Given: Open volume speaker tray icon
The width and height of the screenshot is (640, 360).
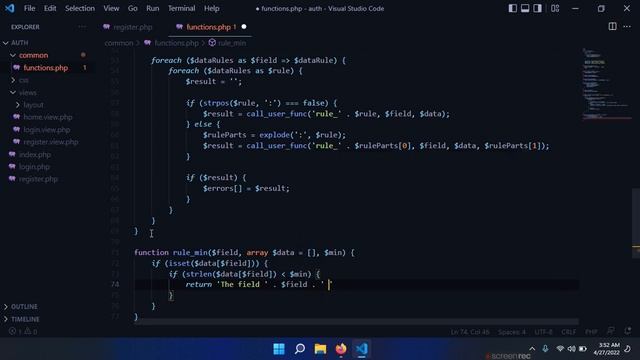Looking at the screenshot, I should pos(571,349).
